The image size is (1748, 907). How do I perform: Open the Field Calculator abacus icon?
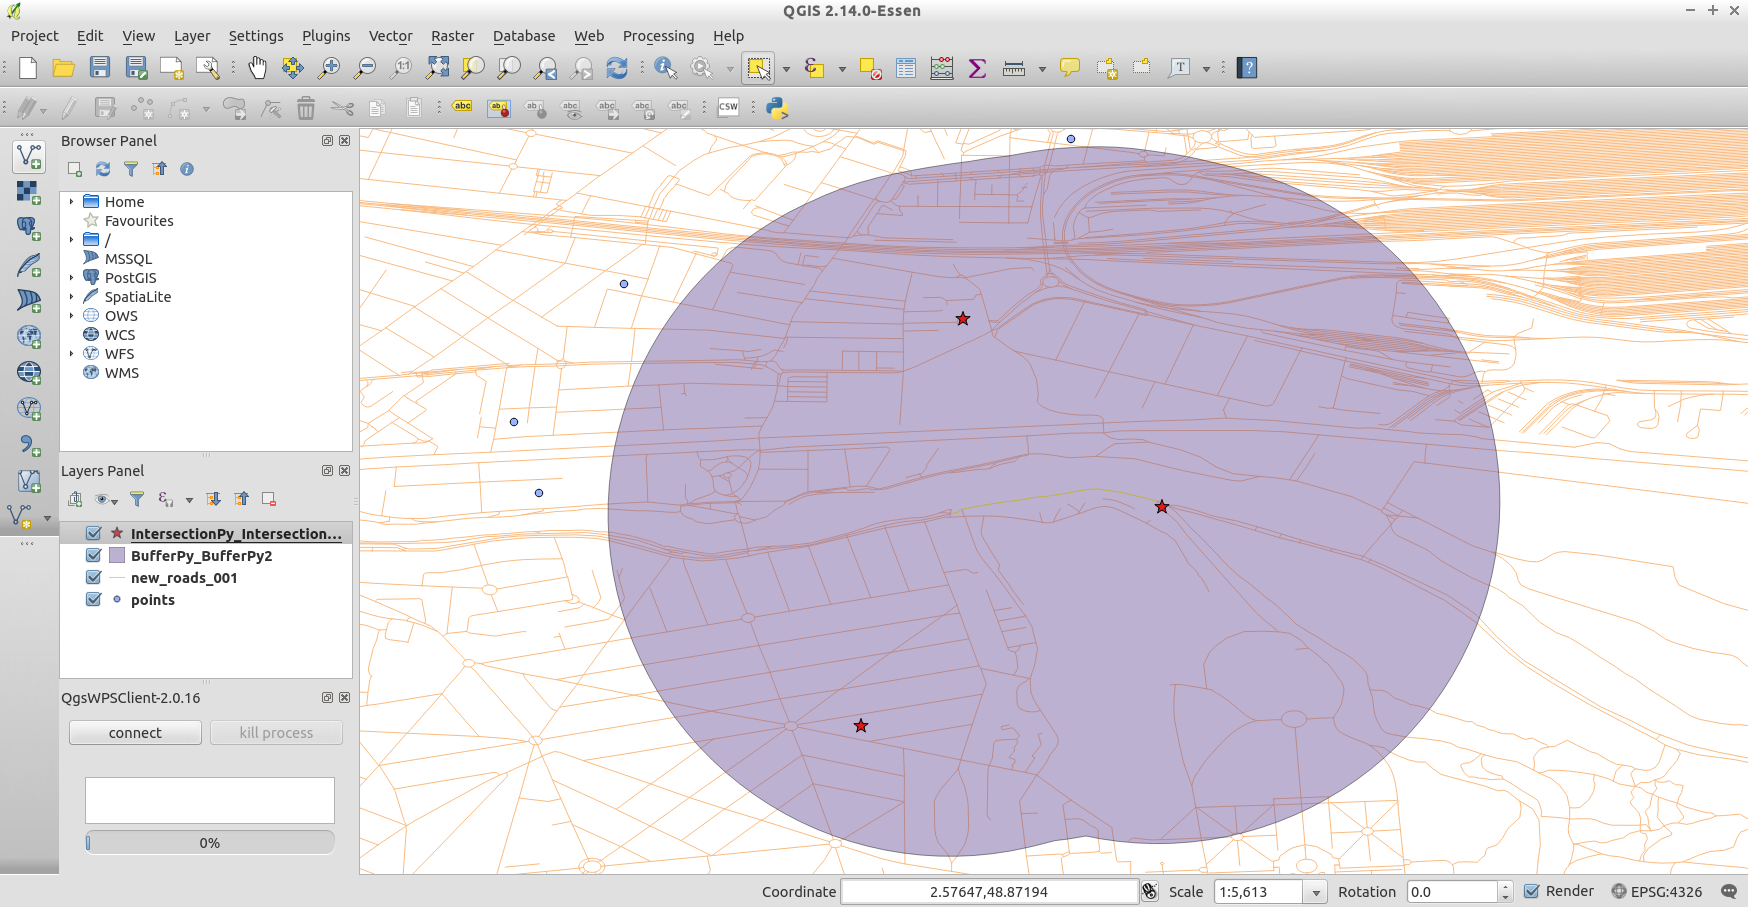click(942, 68)
